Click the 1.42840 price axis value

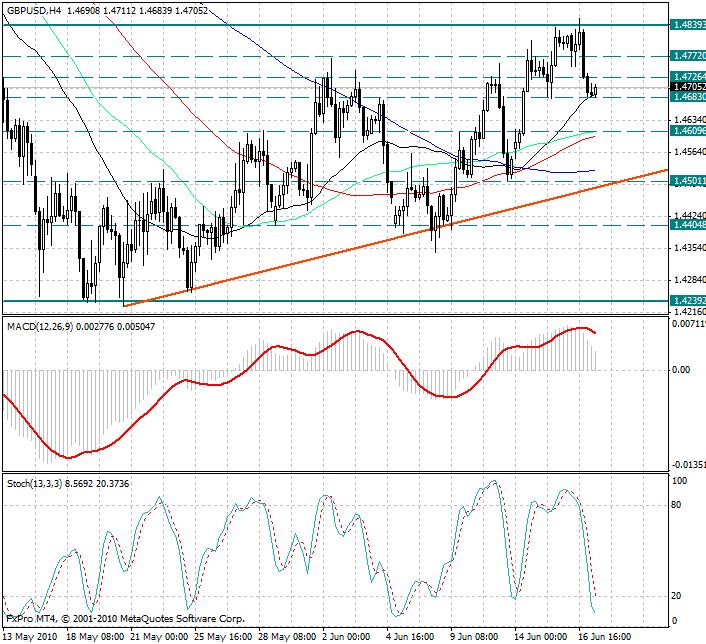689,280
